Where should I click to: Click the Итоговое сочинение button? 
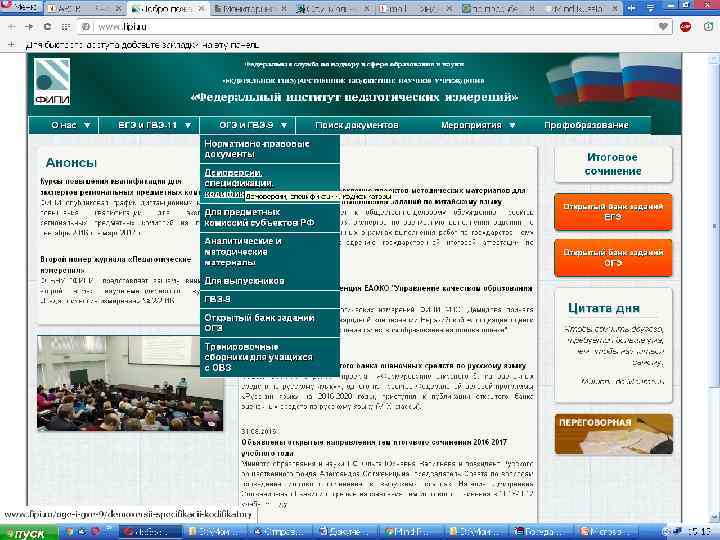613,164
